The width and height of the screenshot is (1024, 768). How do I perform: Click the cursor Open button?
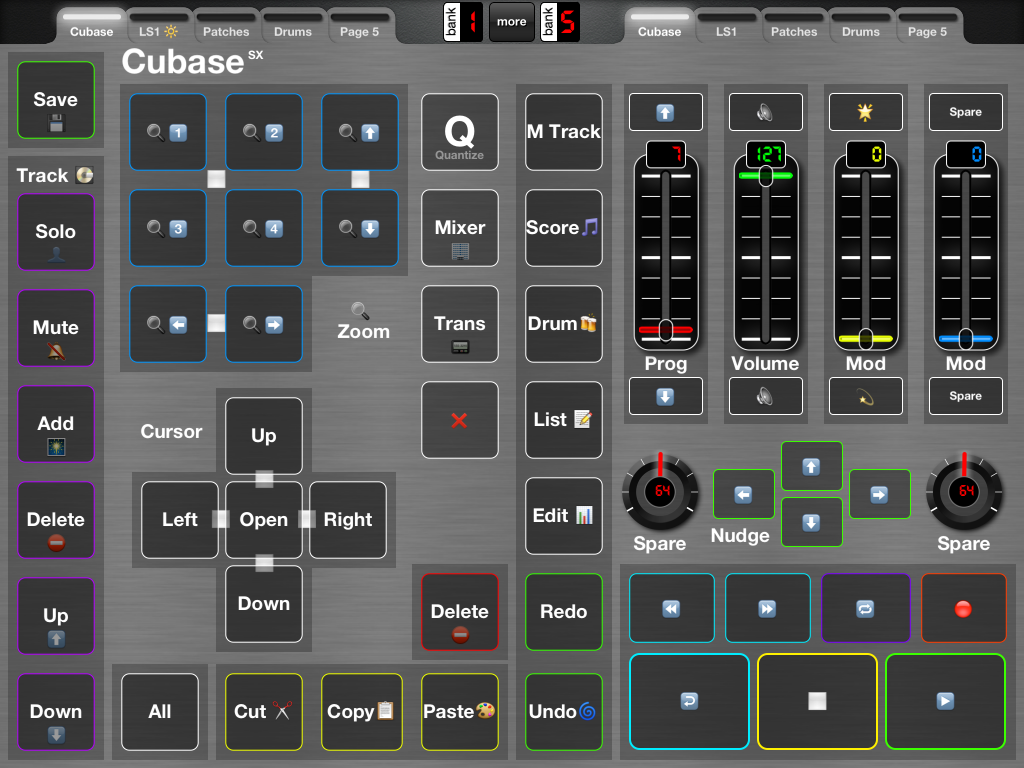pos(264,520)
